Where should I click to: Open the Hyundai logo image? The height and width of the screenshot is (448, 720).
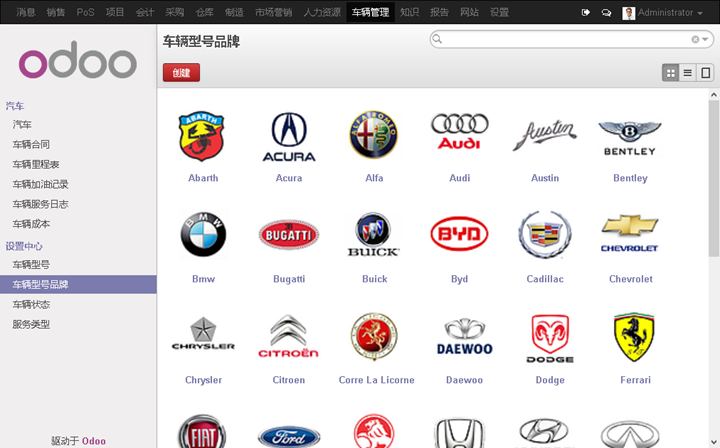coord(544,432)
